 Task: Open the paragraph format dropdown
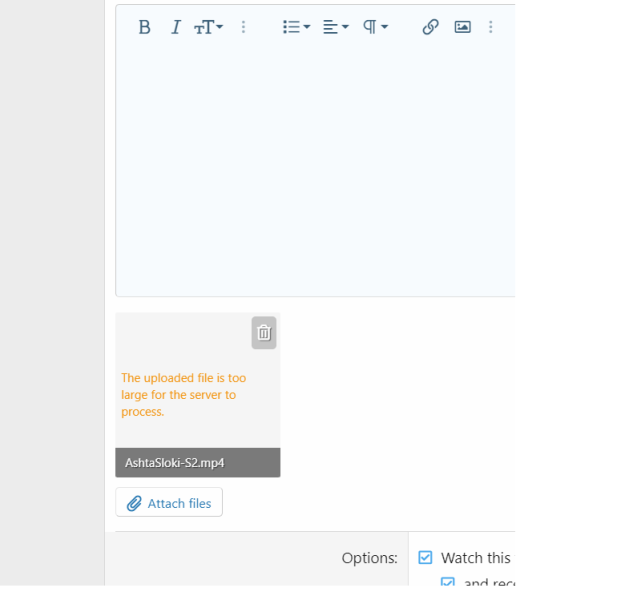click(x=375, y=27)
